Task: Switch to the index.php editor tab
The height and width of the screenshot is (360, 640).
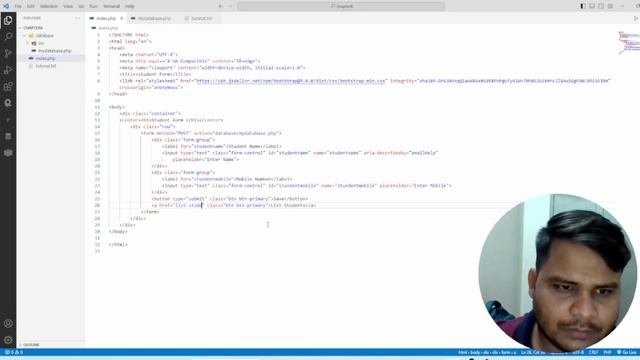Action: [x=106, y=18]
